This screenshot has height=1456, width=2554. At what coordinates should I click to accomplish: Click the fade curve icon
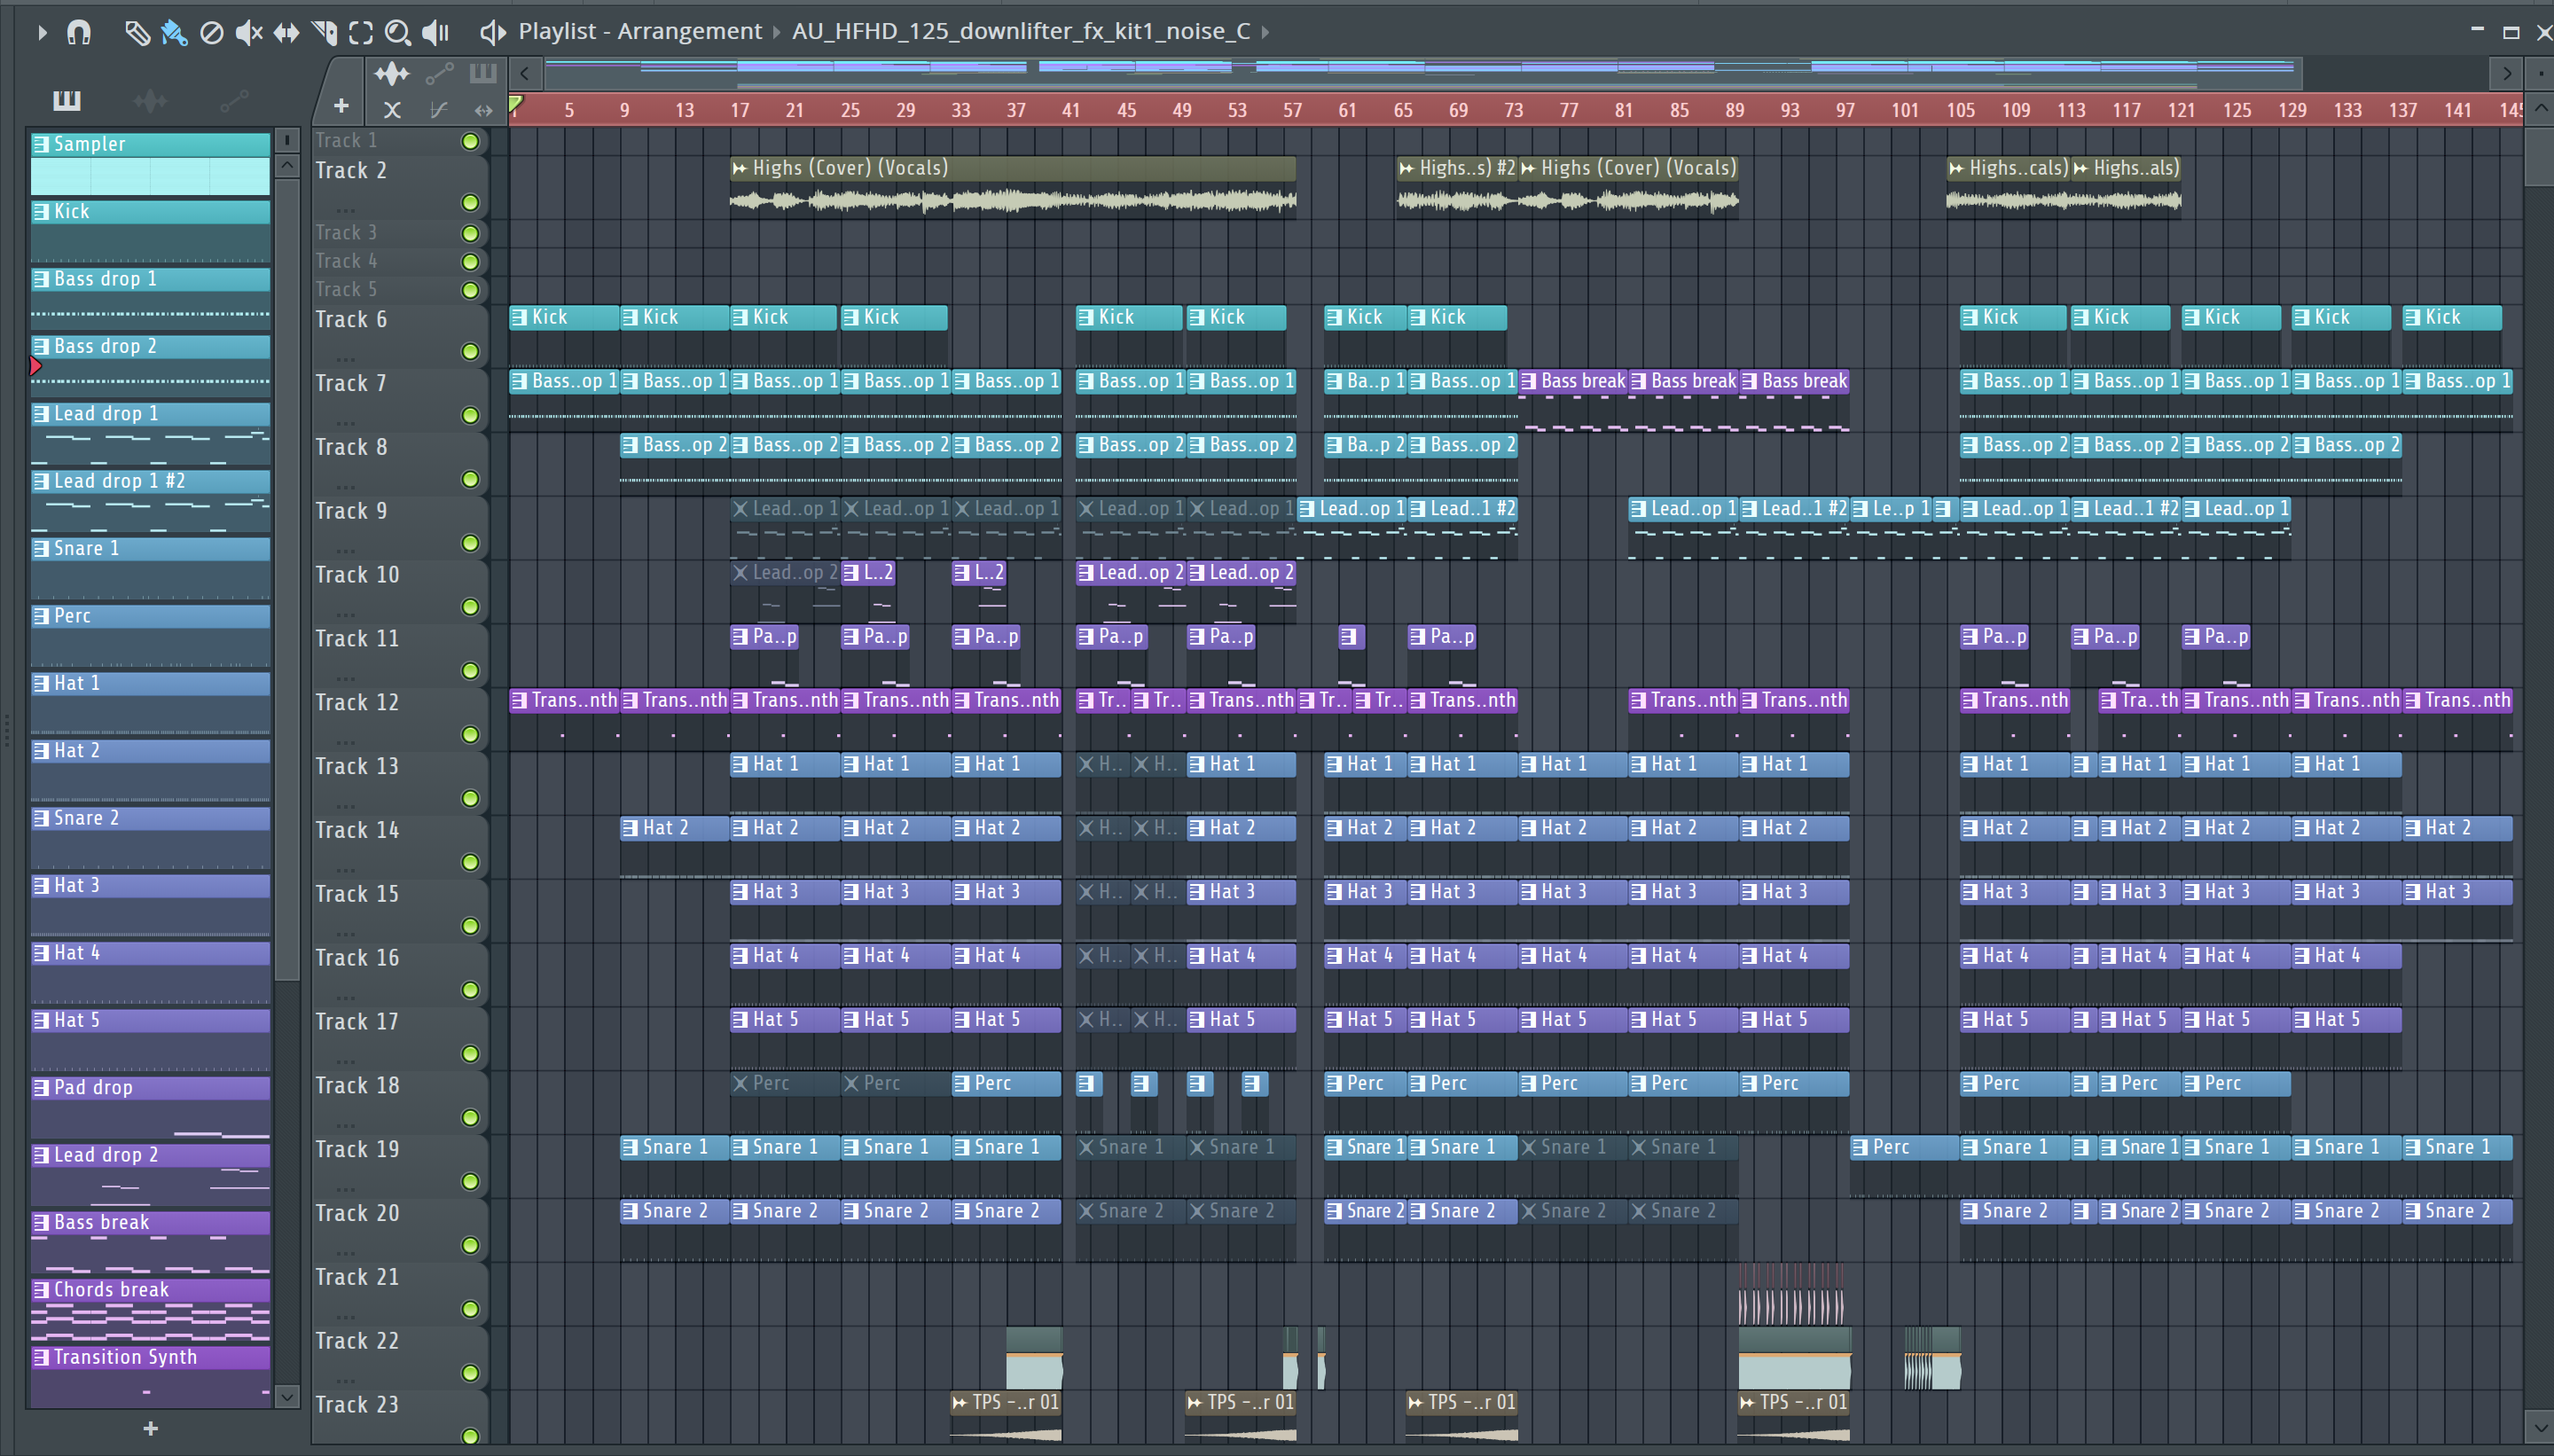(x=438, y=110)
